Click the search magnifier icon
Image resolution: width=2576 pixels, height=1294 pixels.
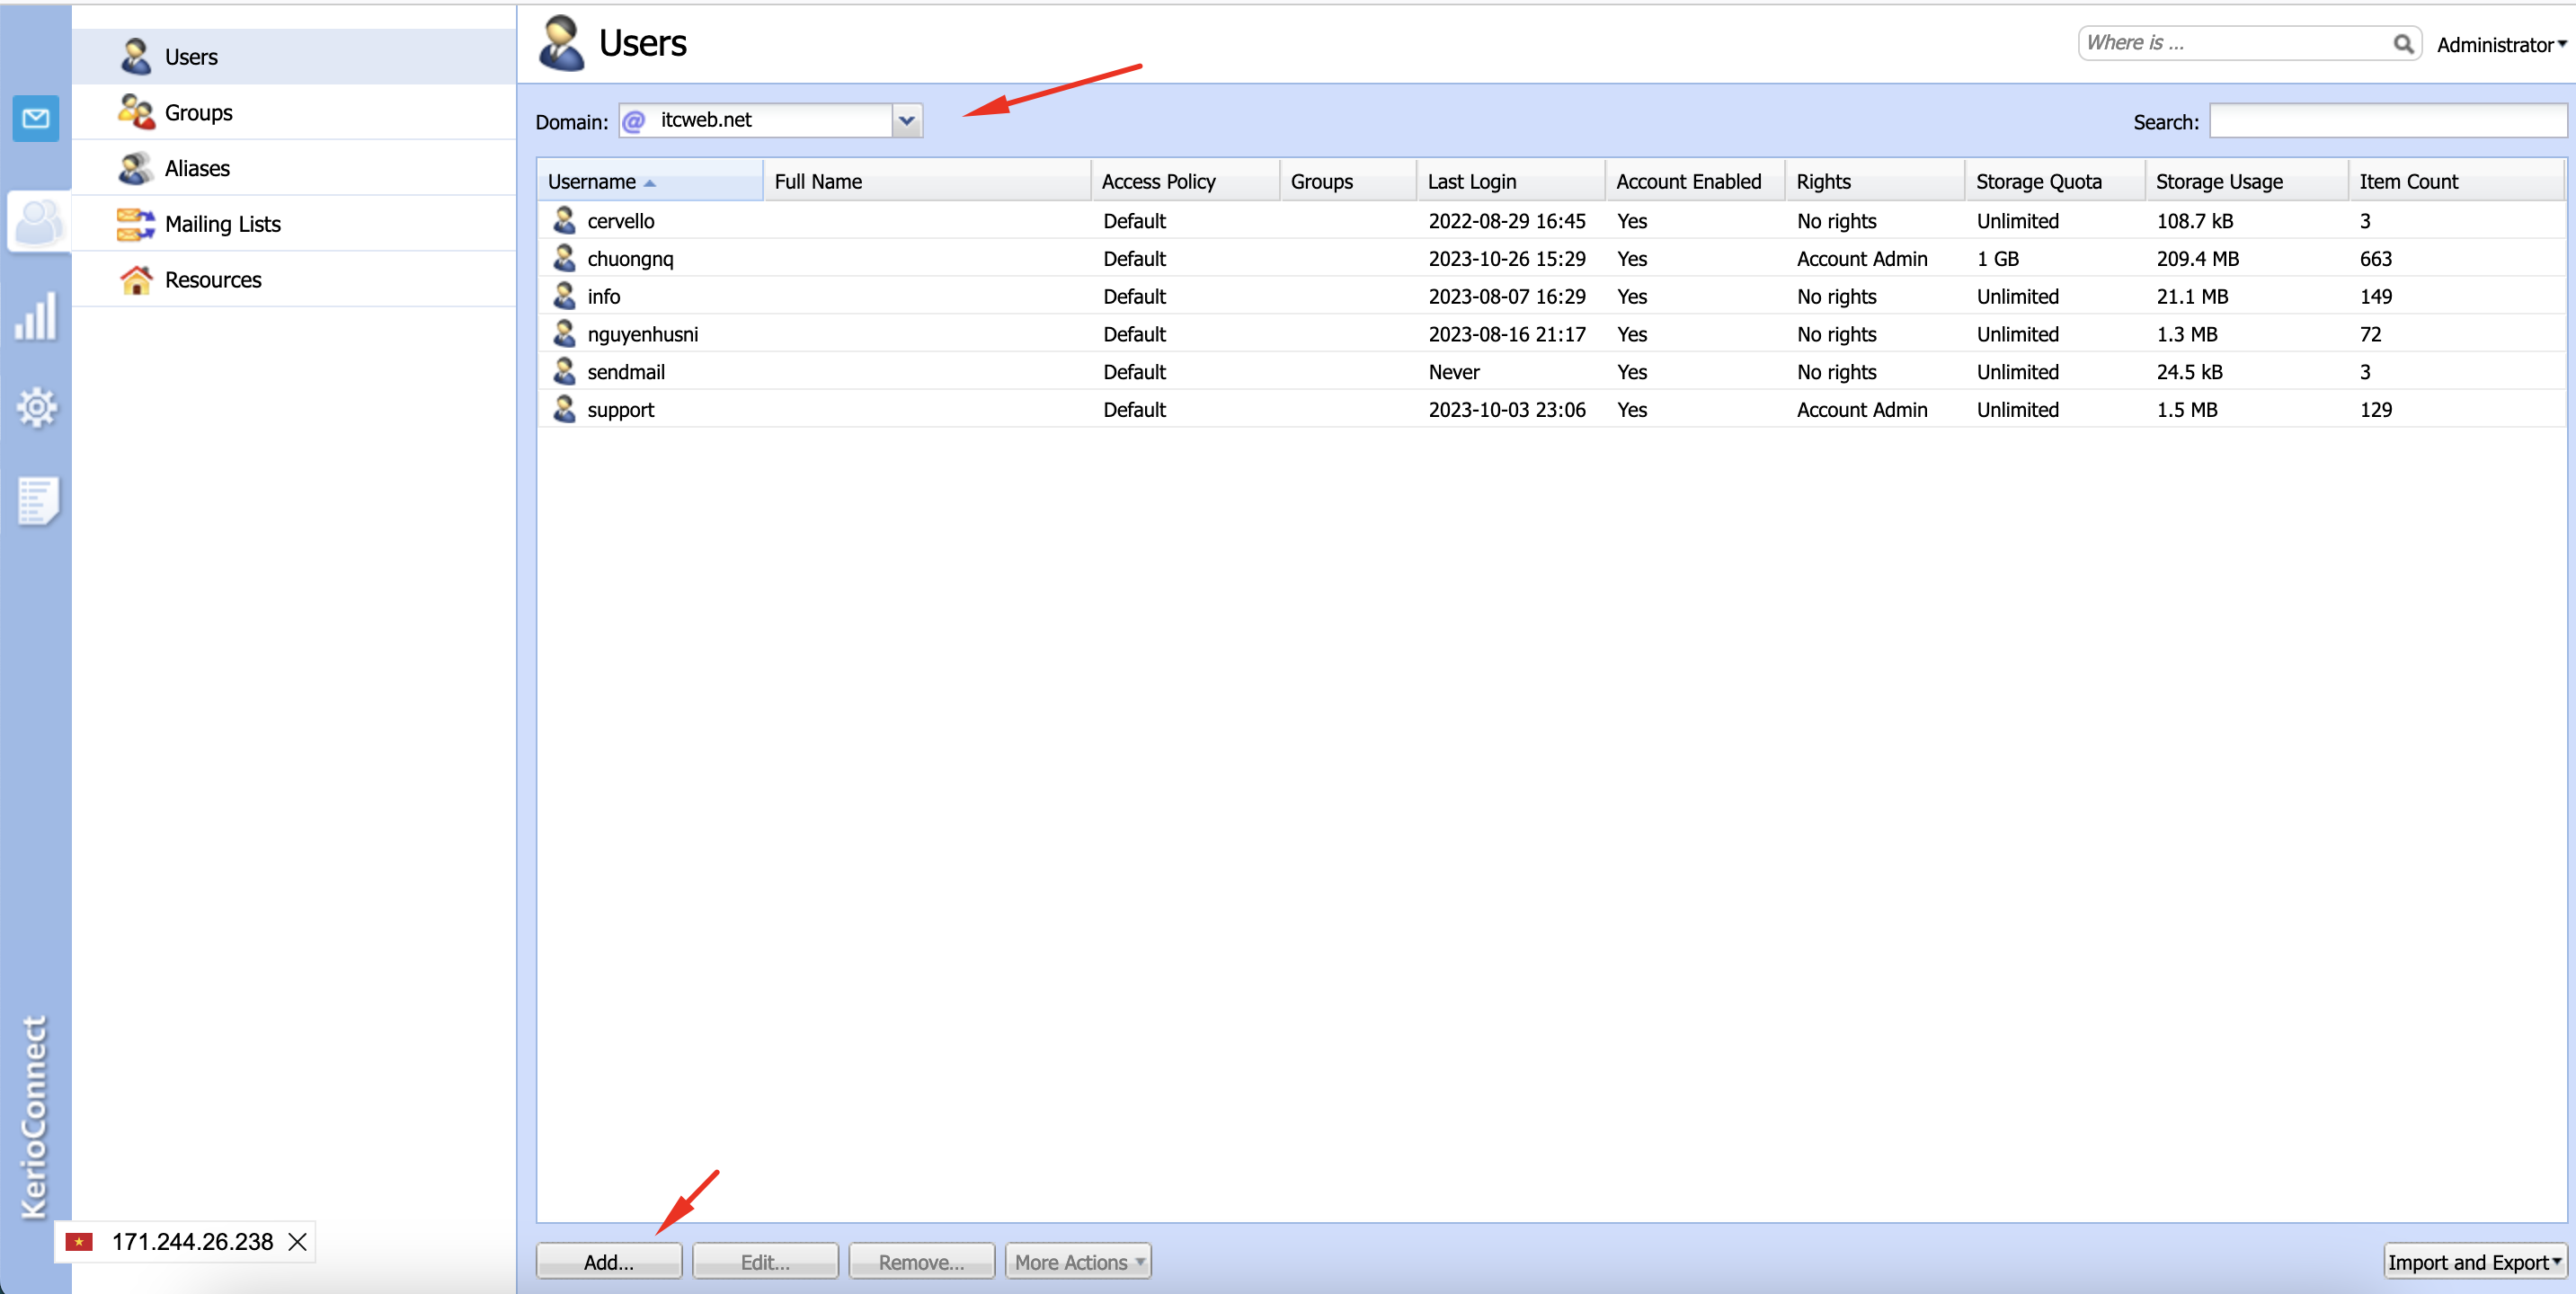tap(2402, 44)
